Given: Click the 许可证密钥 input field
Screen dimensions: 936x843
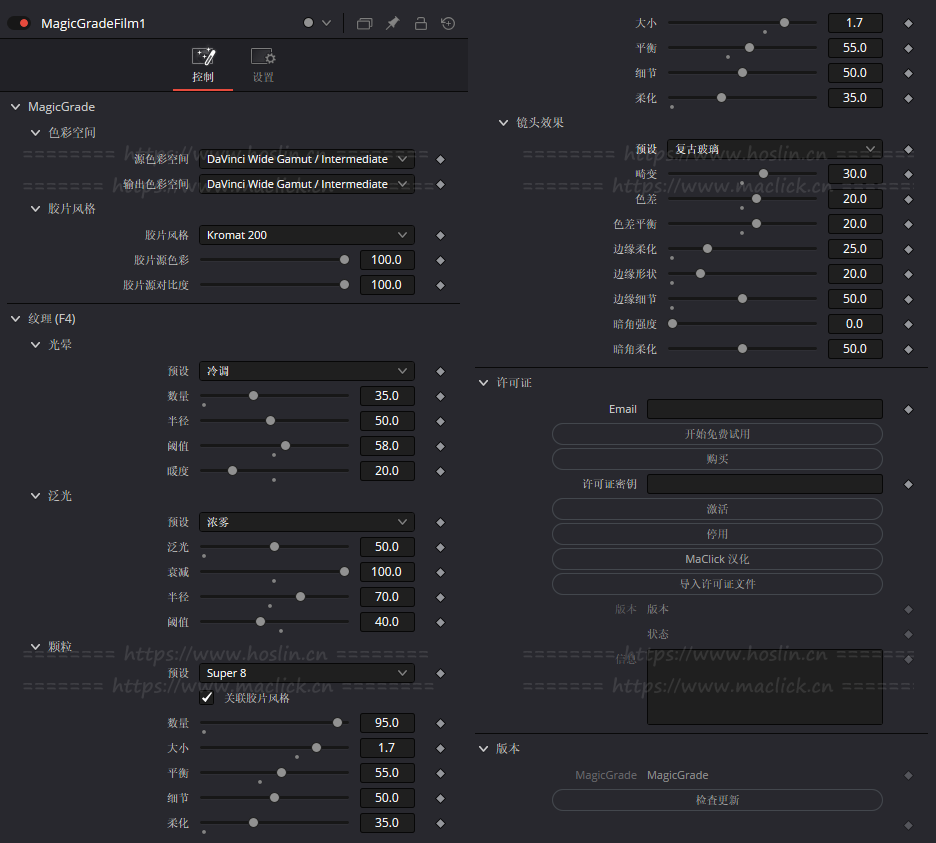Looking at the screenshot, I should [765, 484].
